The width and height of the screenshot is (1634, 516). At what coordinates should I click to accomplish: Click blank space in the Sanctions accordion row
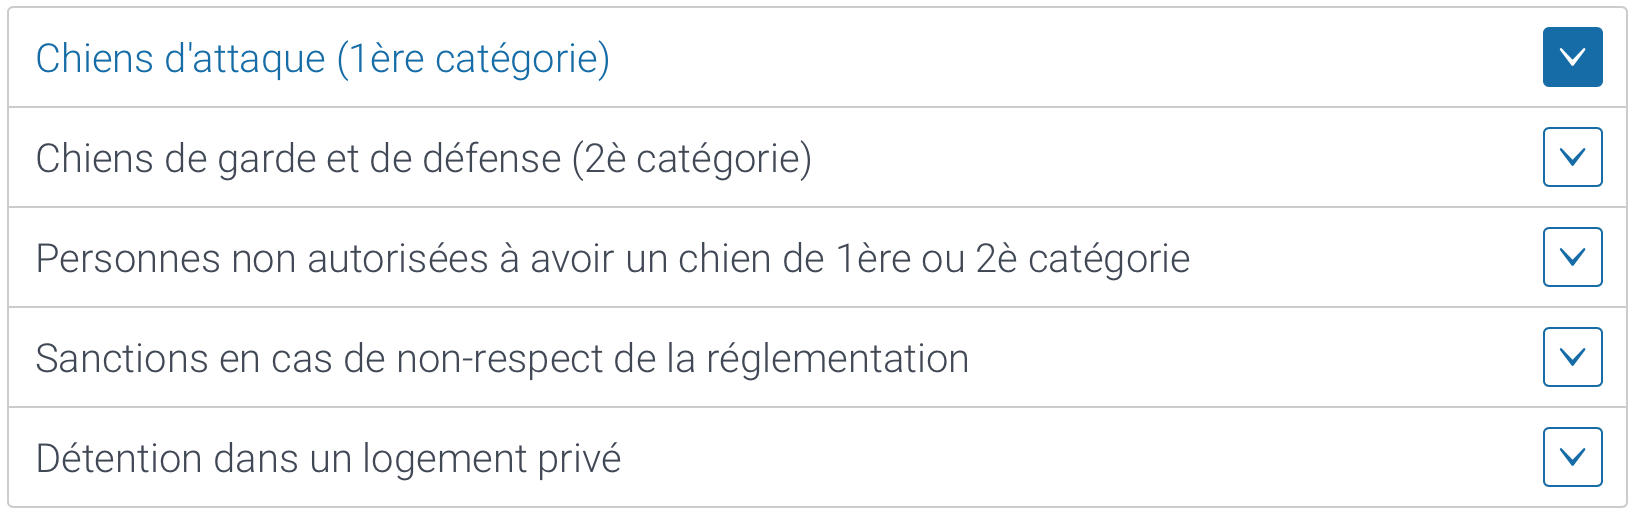click(1250, 357)
